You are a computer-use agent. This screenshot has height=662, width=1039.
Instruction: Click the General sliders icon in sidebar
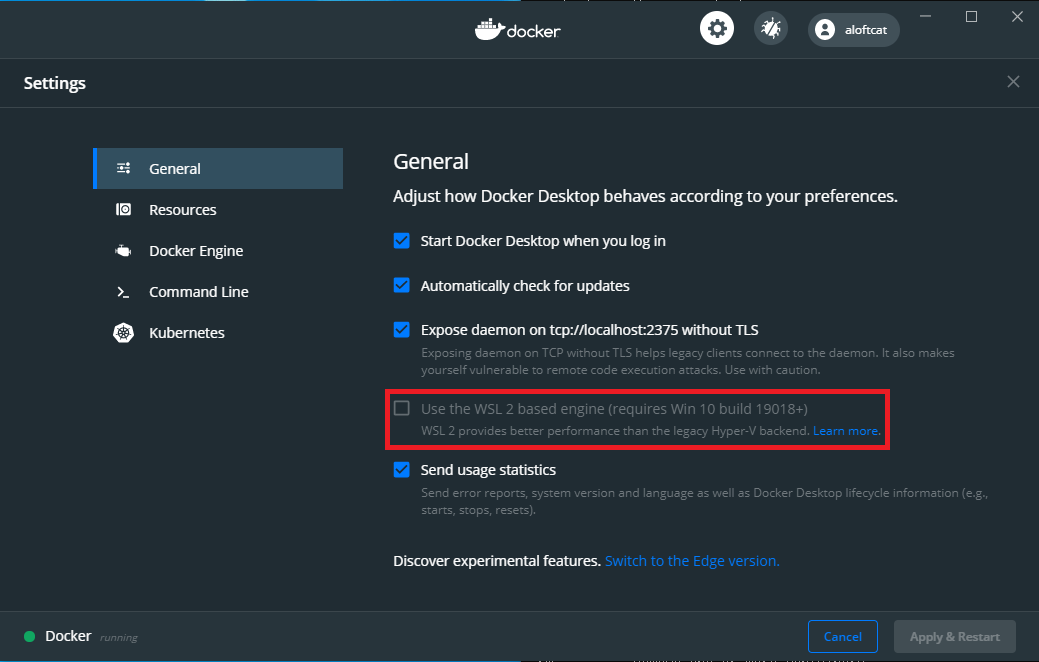click(123, 168)
